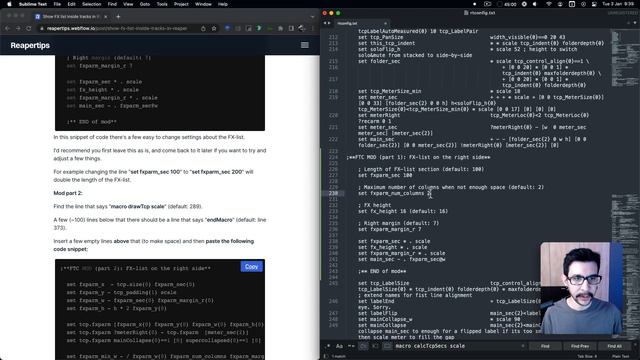Bookmark this page with star icon
The height and width of the screenshot is (360, 640).
click(214, 28)
